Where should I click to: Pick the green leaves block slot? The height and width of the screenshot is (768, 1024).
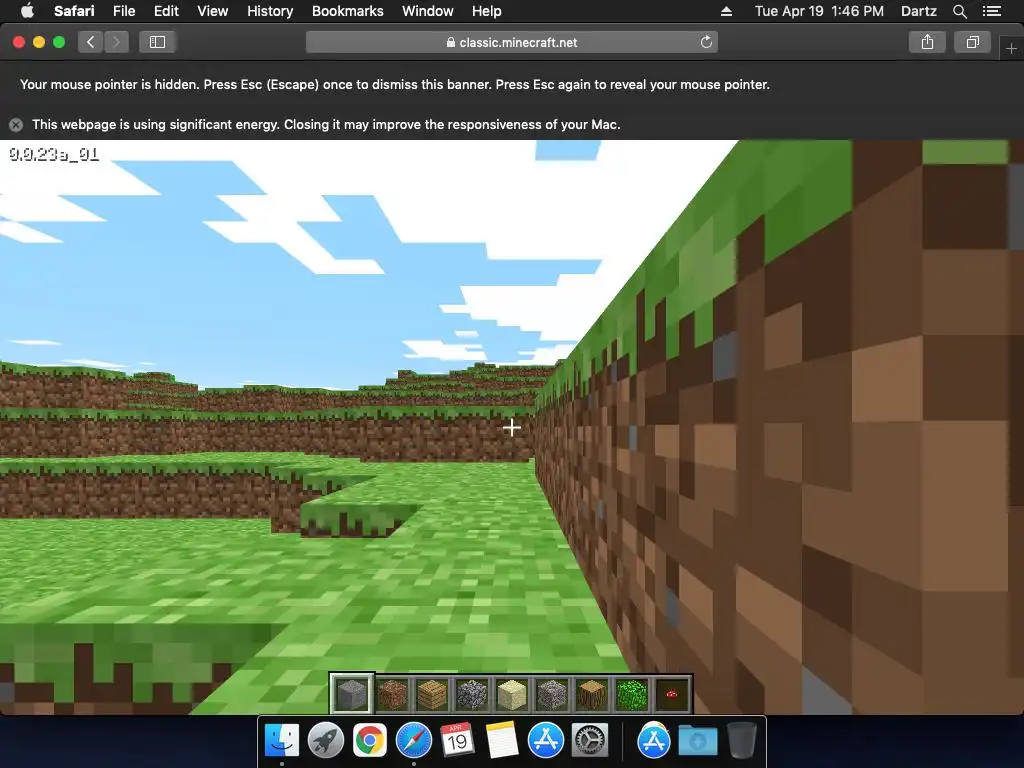[x=632, y=694]
